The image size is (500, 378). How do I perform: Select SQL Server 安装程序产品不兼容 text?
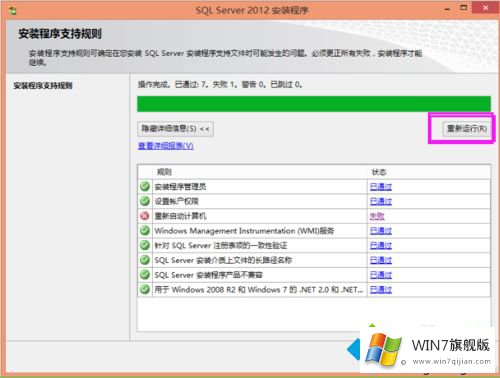pyautogui.click(x=208, y=275)
